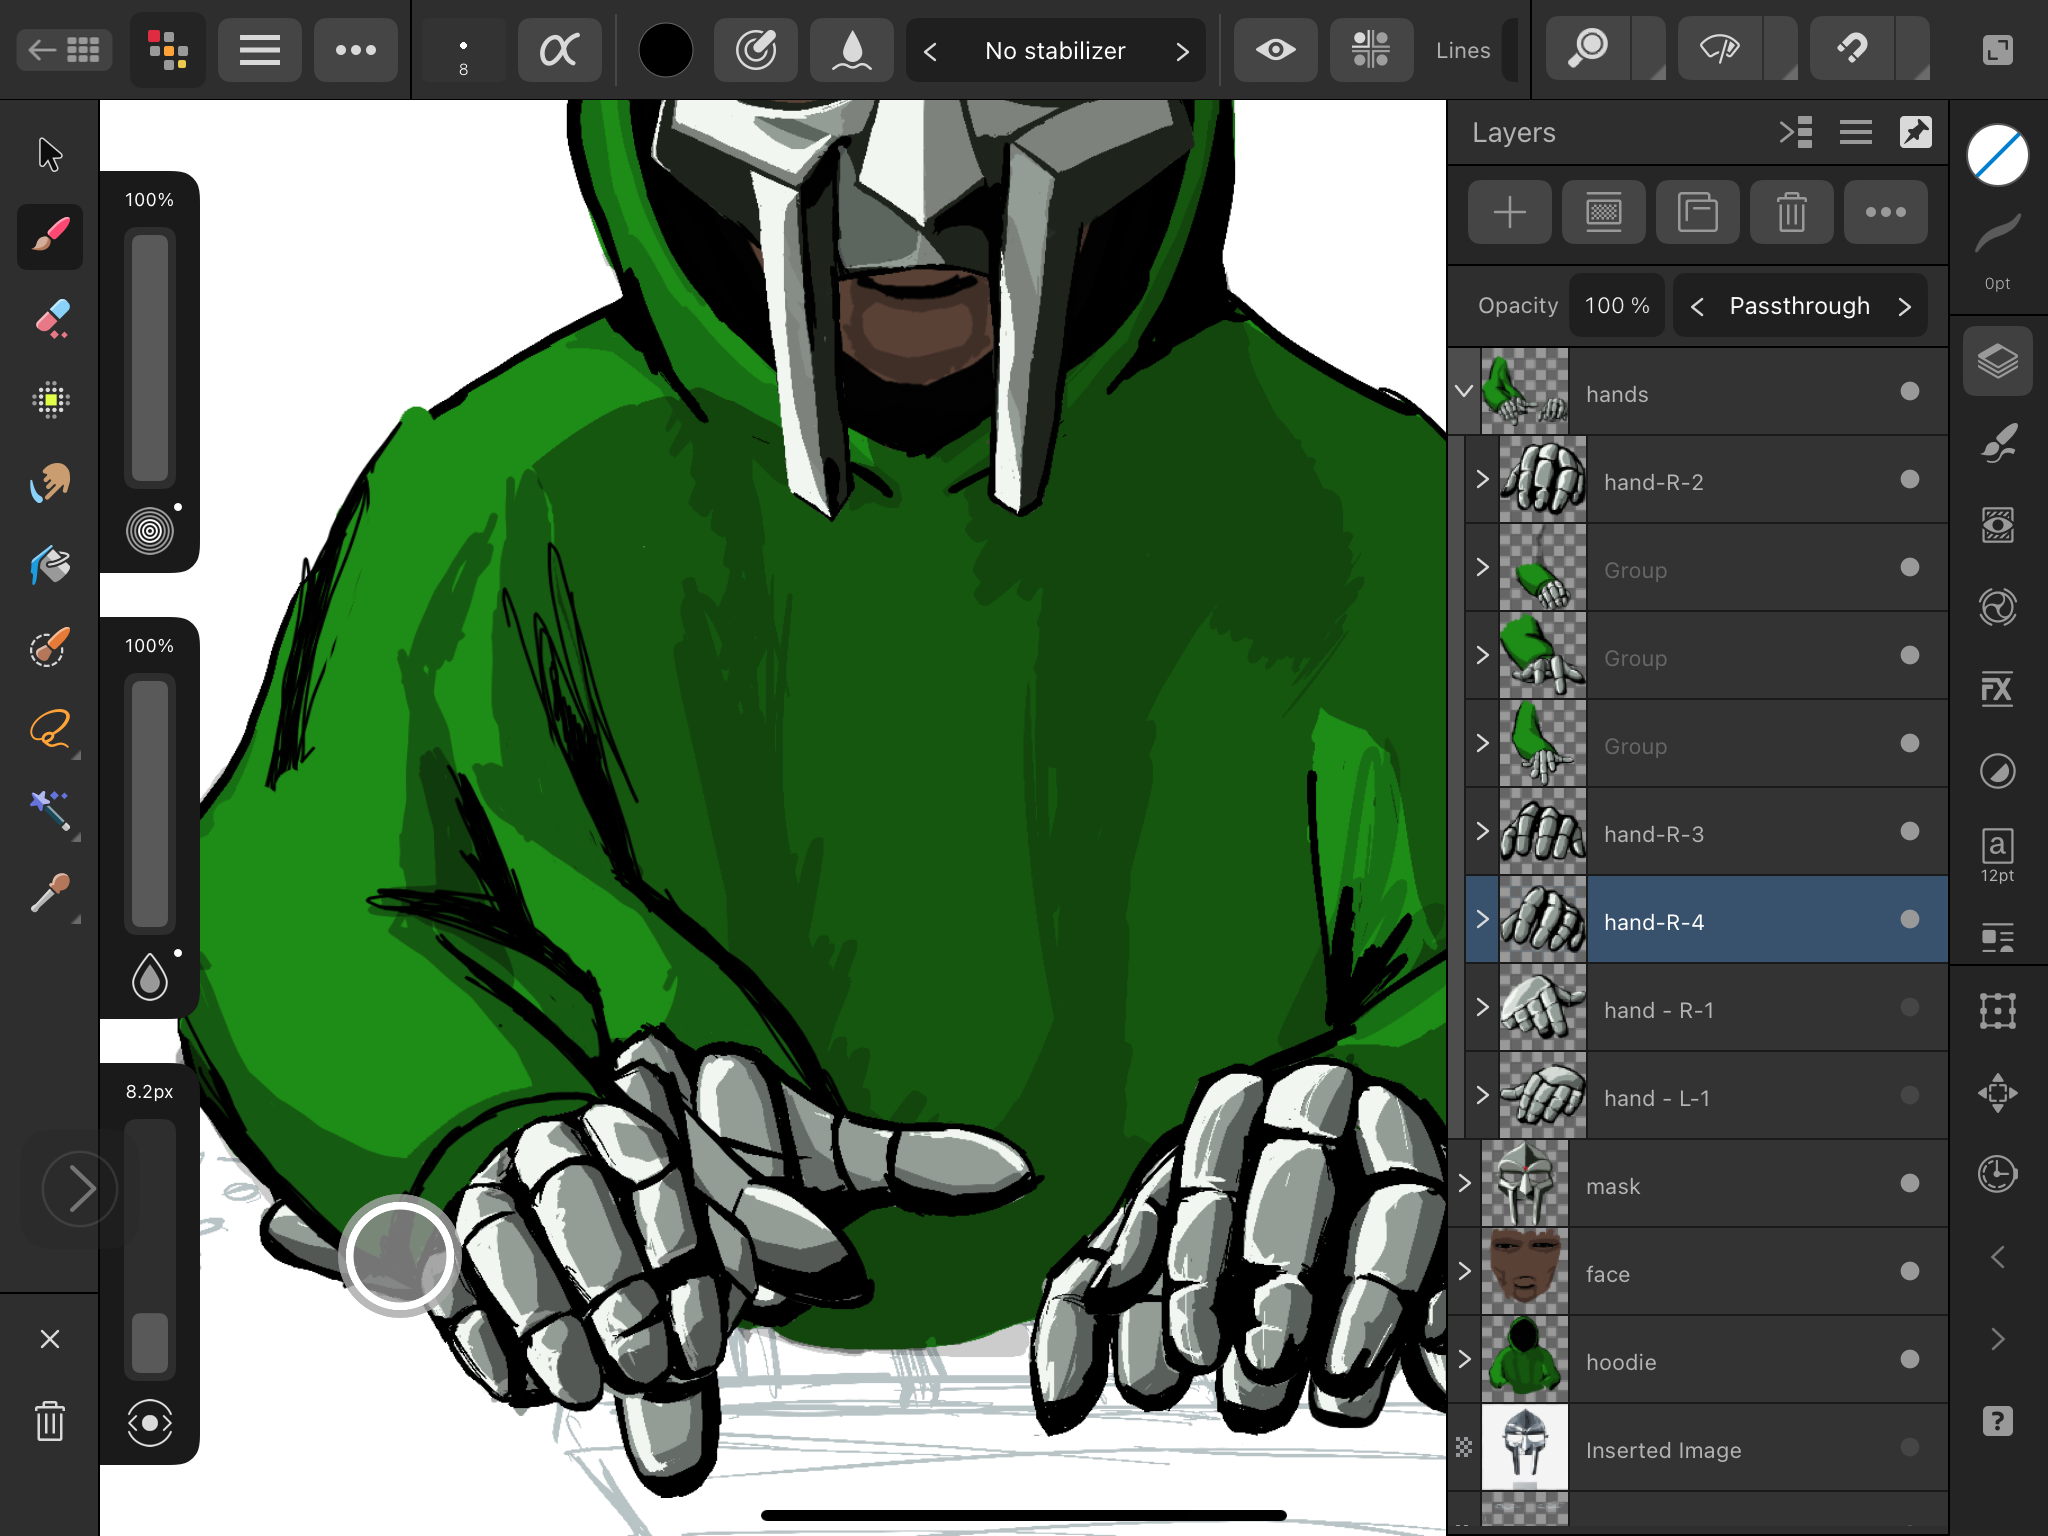Screen dimensions: 2048x1536
Task: Collapse the hands layer group
Action: click(x=1464, y=391)
